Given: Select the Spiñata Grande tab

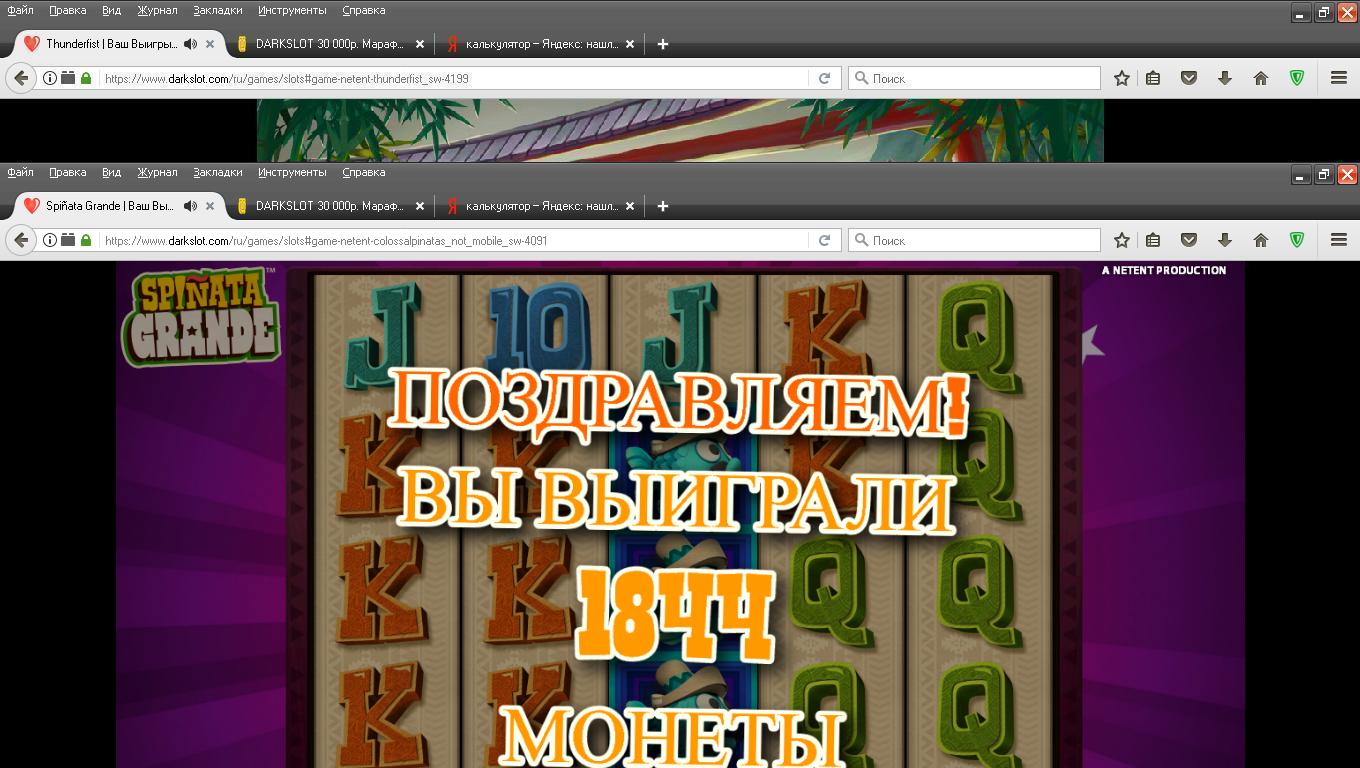Looking at the screenshot, I should (110, 206).
